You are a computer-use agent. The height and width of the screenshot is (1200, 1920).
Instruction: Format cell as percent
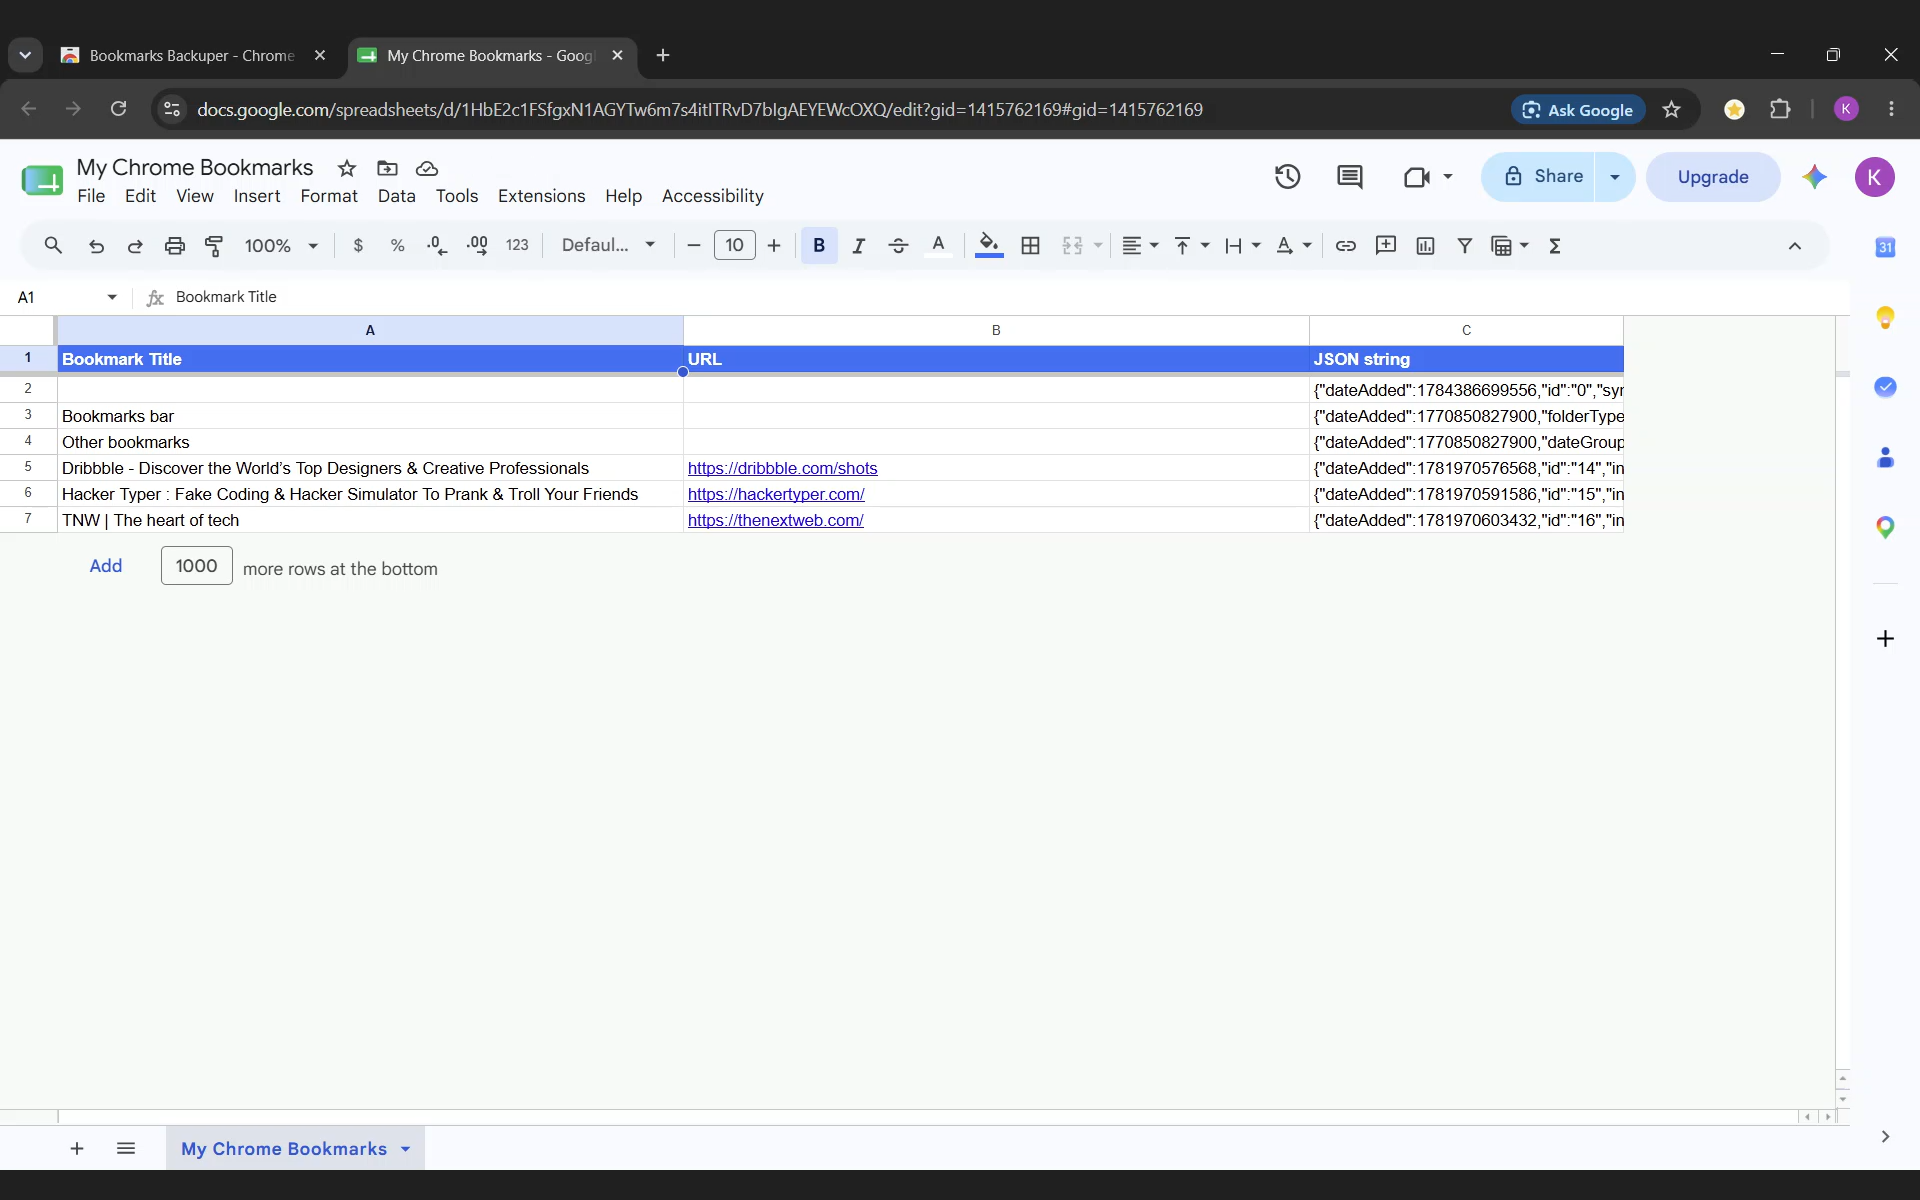point(397,245)
